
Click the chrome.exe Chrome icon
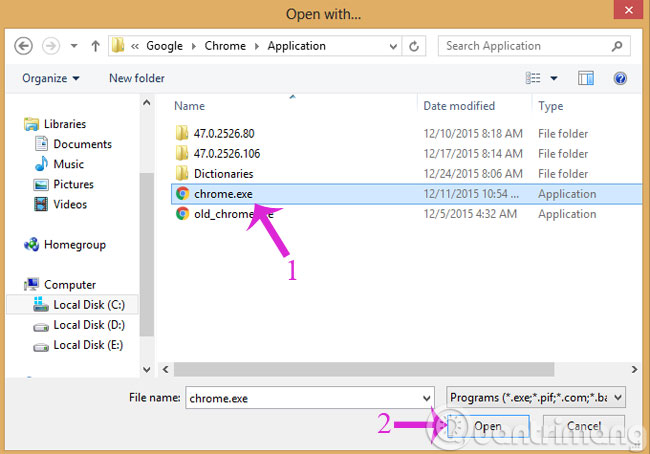click(182, 194)
